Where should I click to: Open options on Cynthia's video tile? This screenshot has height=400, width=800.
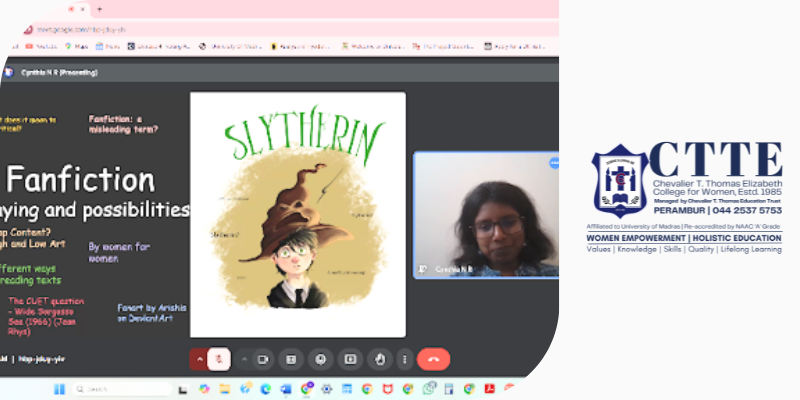pyautogui.click(x=554, y=163)
